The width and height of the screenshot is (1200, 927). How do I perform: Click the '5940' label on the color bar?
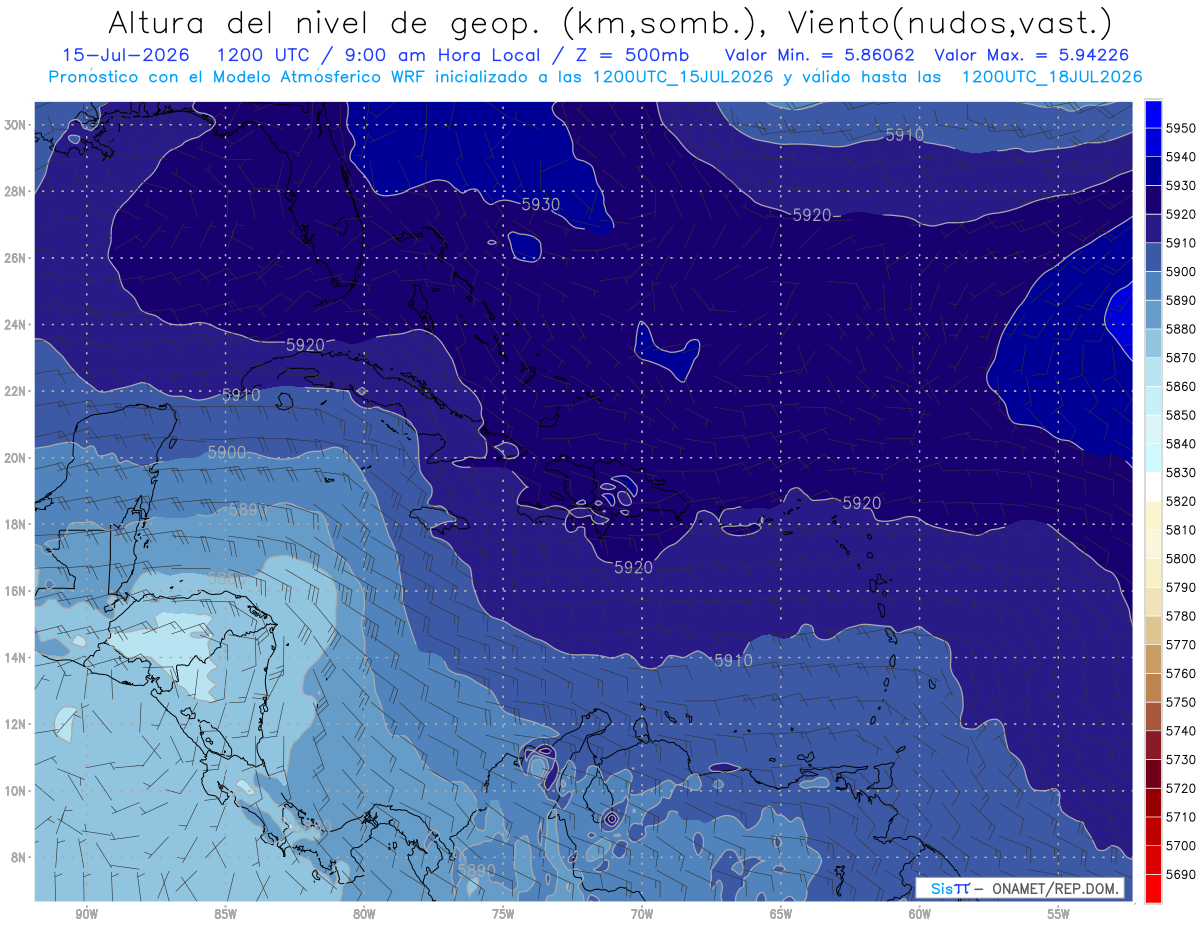(1181, 157)
